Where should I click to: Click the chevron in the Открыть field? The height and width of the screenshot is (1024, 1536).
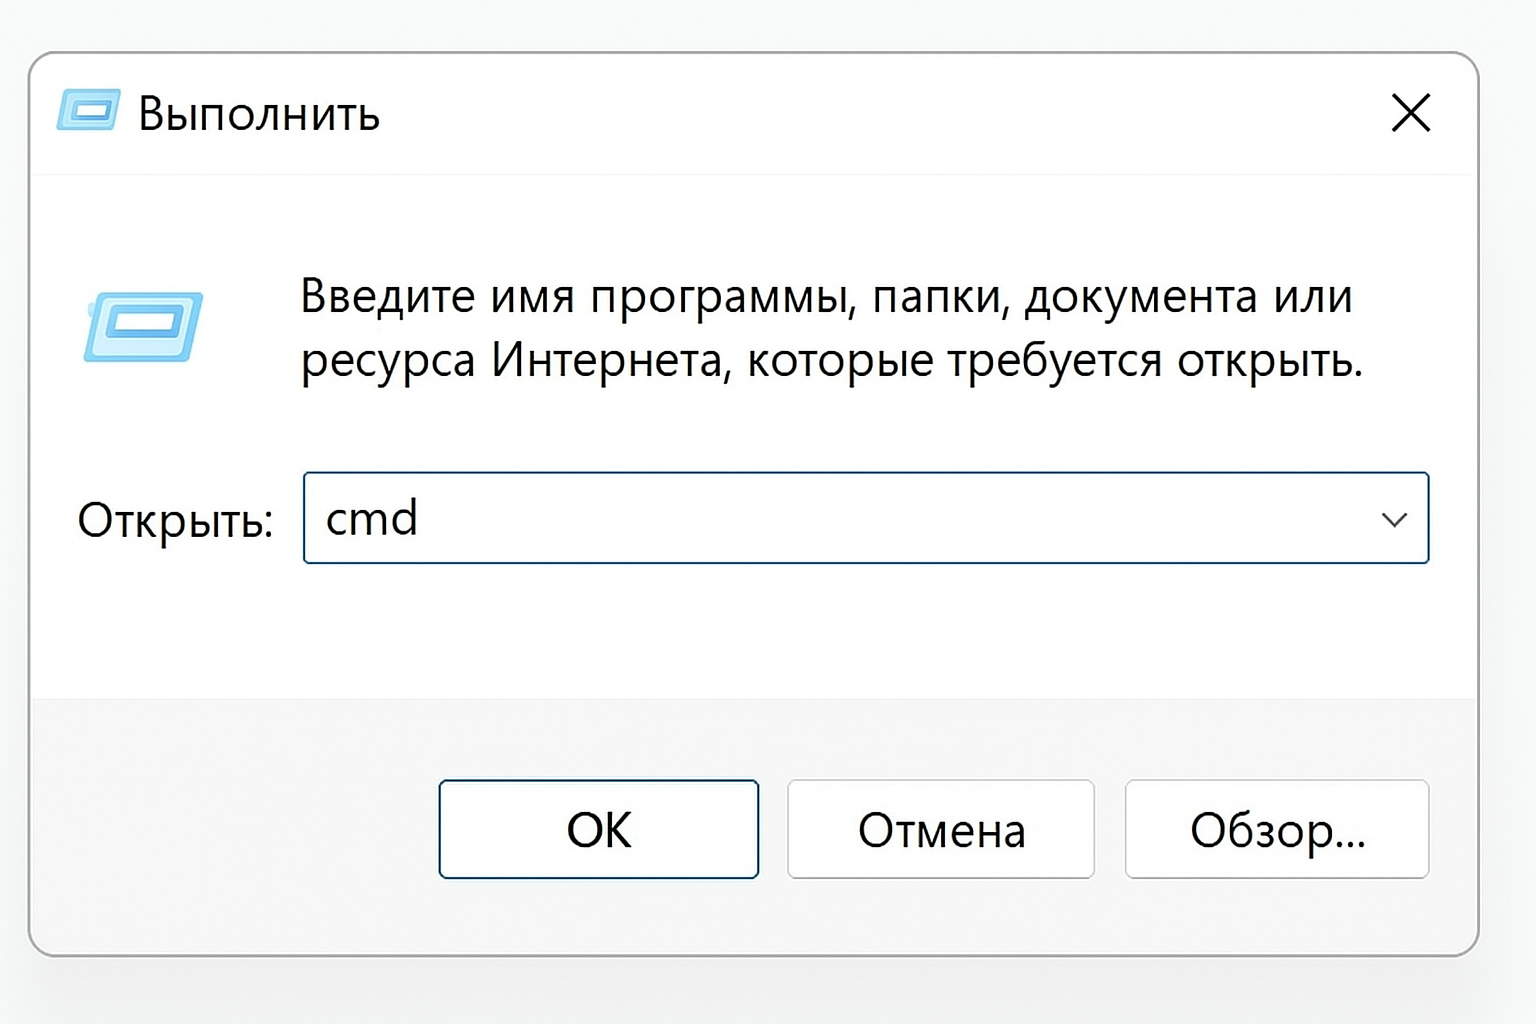coord(1393,518)
